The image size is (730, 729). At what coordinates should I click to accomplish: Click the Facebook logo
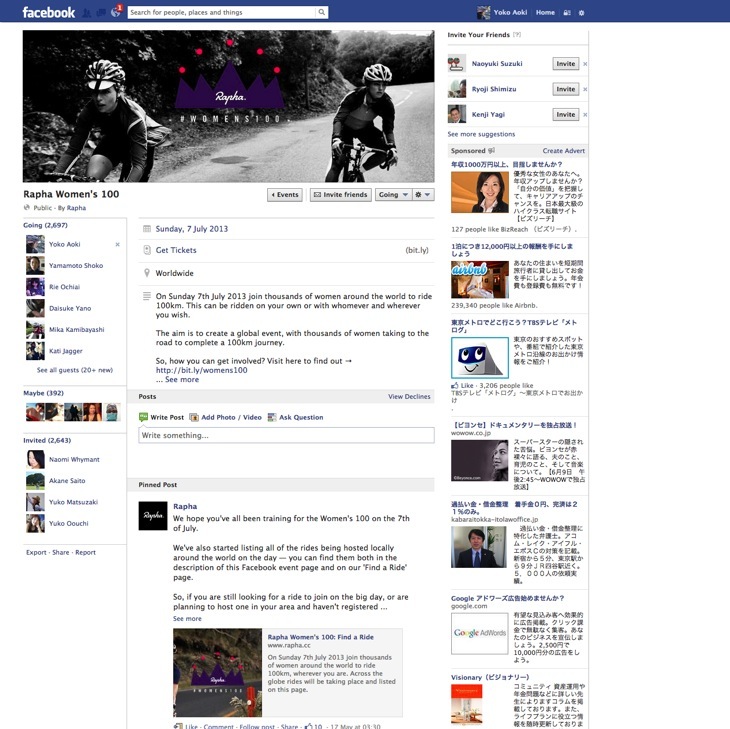(48, 13)
